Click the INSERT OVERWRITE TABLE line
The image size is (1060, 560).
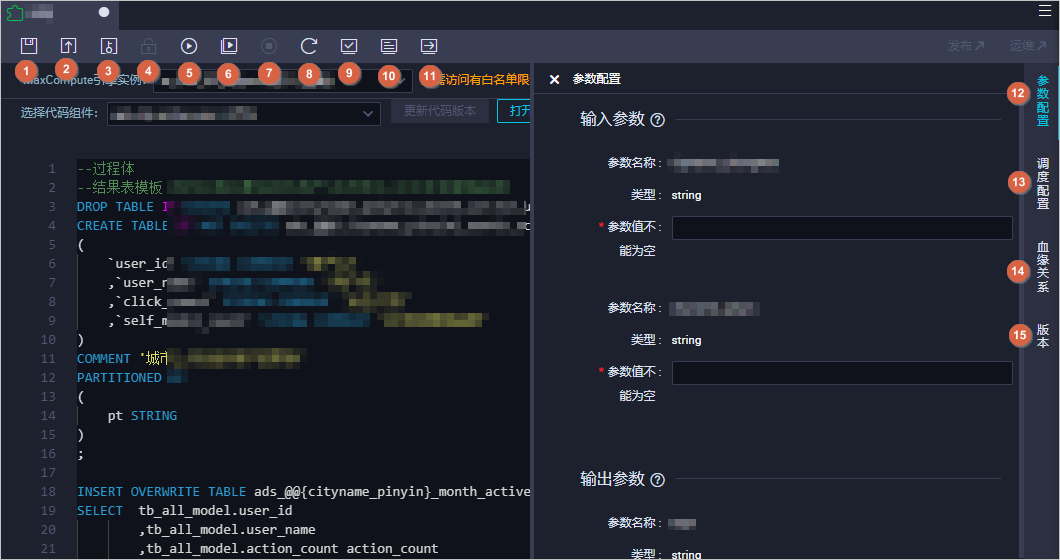[x=303, y=492]
